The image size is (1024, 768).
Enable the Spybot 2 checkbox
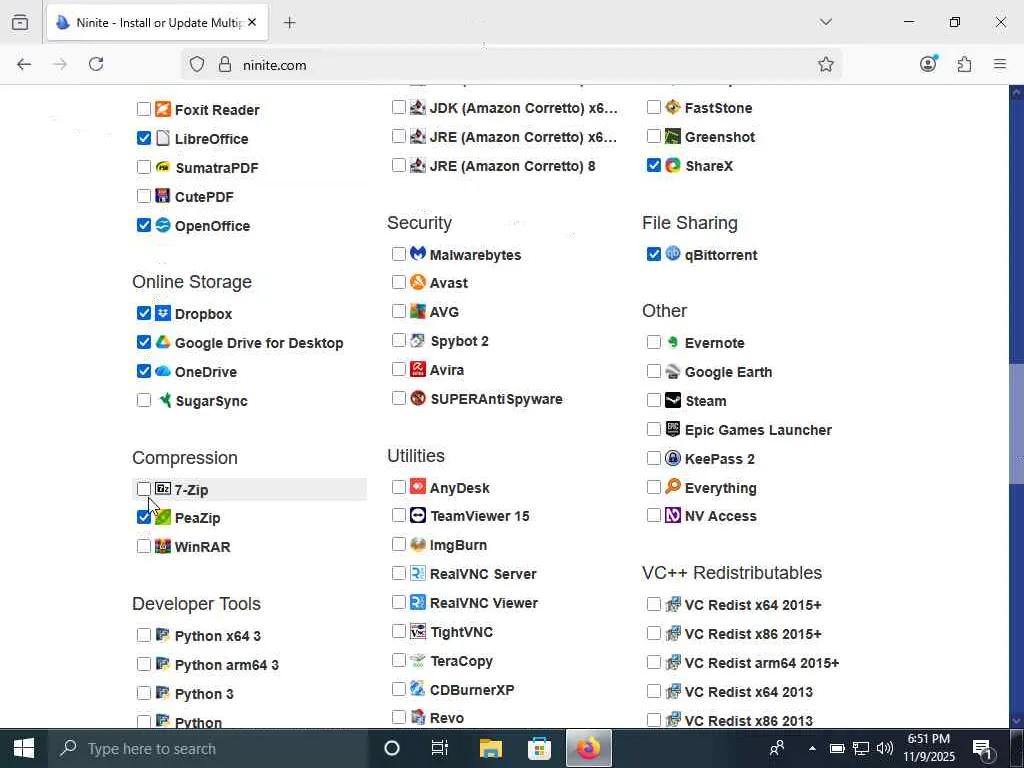click(398, 340)
